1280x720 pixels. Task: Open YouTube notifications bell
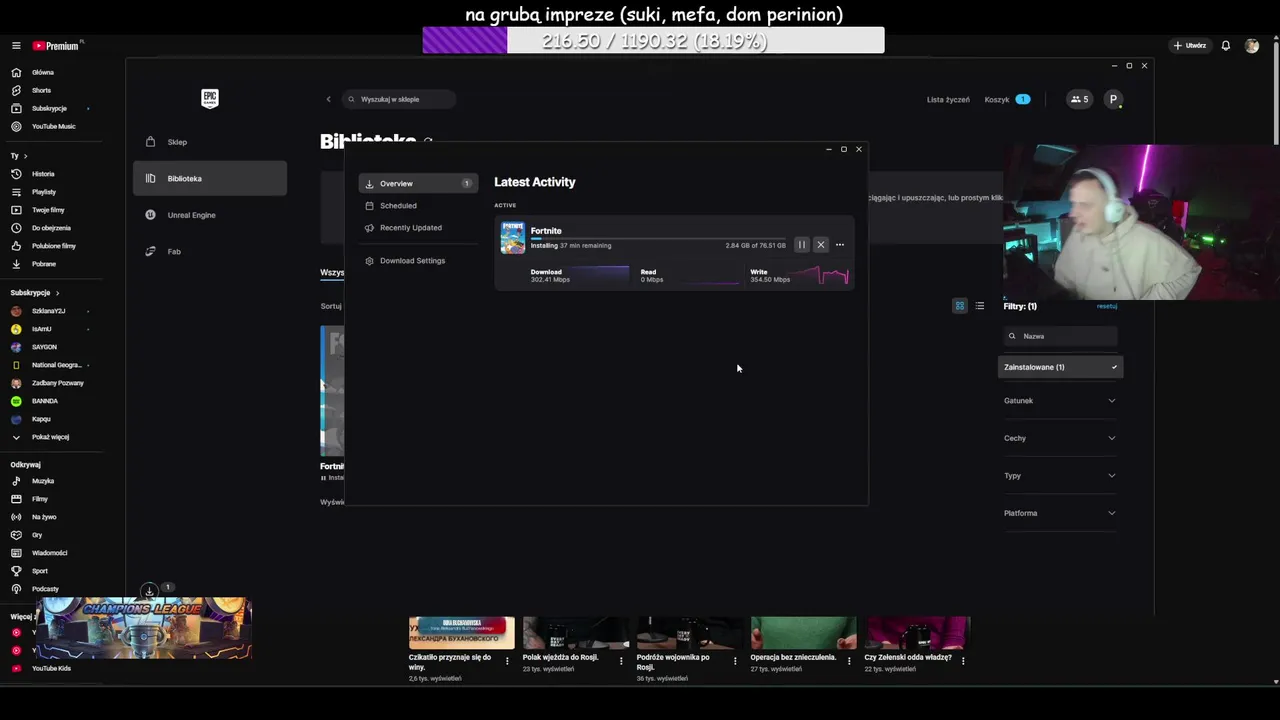pos(1225,46)
